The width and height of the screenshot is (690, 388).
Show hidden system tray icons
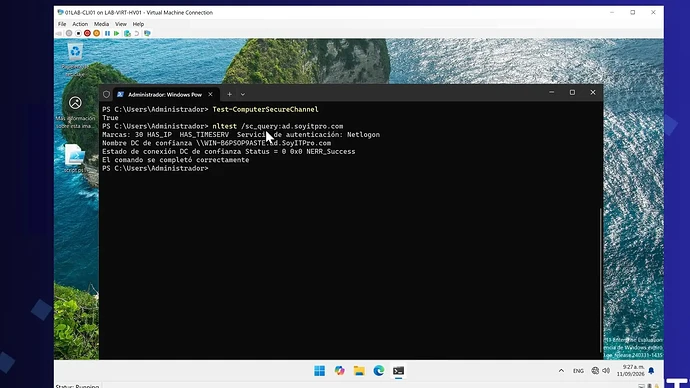point(561,371)
